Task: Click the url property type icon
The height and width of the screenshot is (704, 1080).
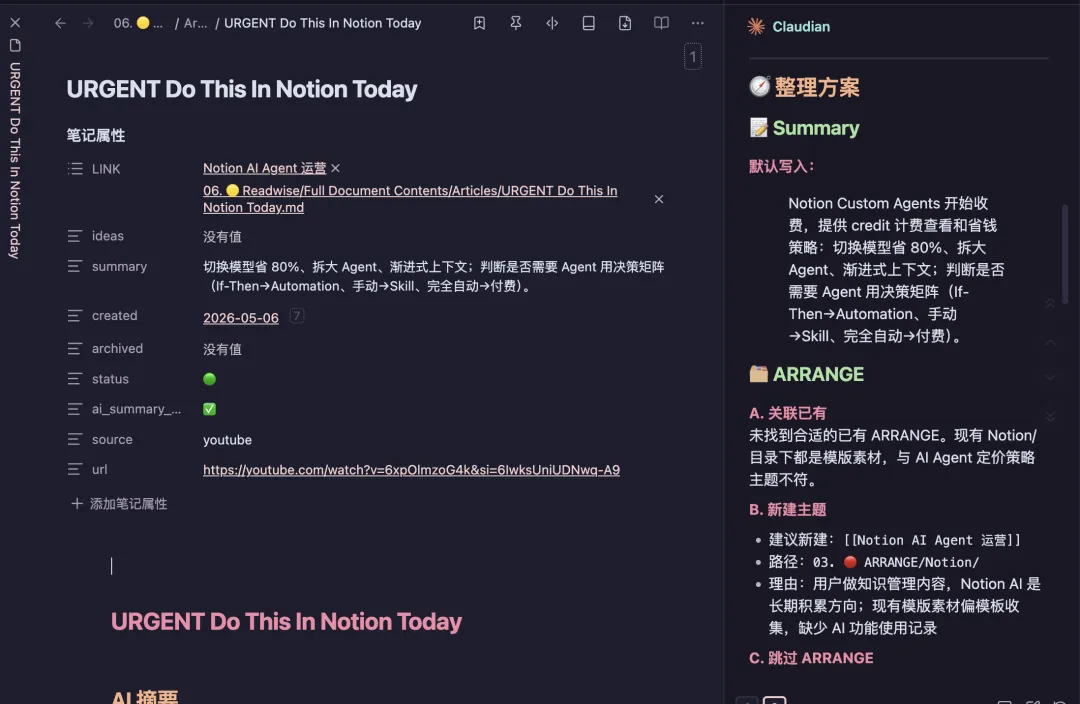Action: pos(75,469)
